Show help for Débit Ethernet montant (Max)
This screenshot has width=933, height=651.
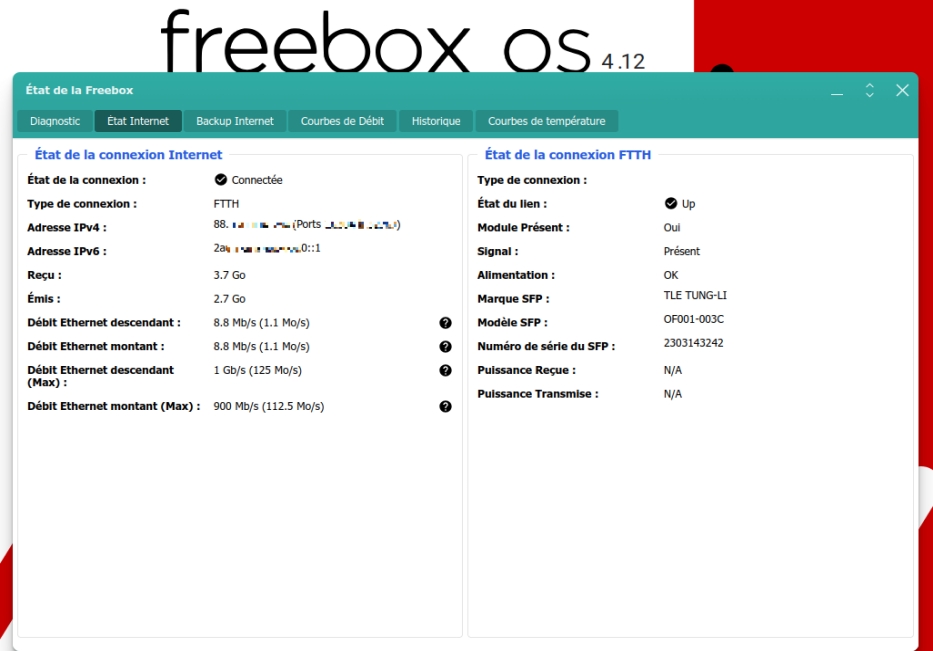(445, 406)
